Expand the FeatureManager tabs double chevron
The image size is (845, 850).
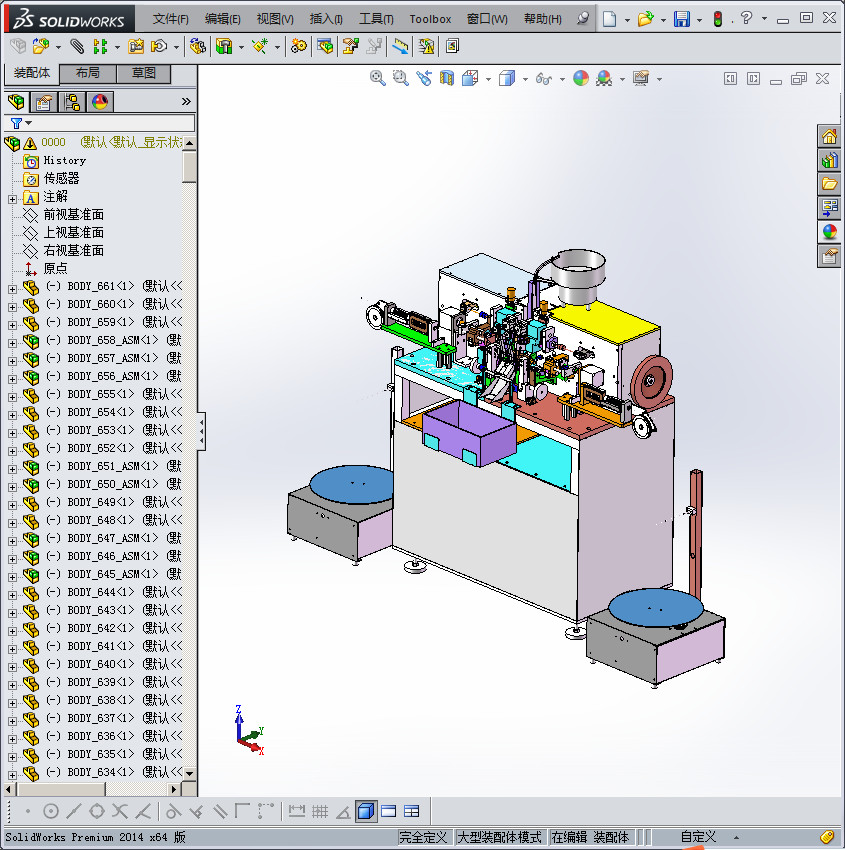pos(186,101)
